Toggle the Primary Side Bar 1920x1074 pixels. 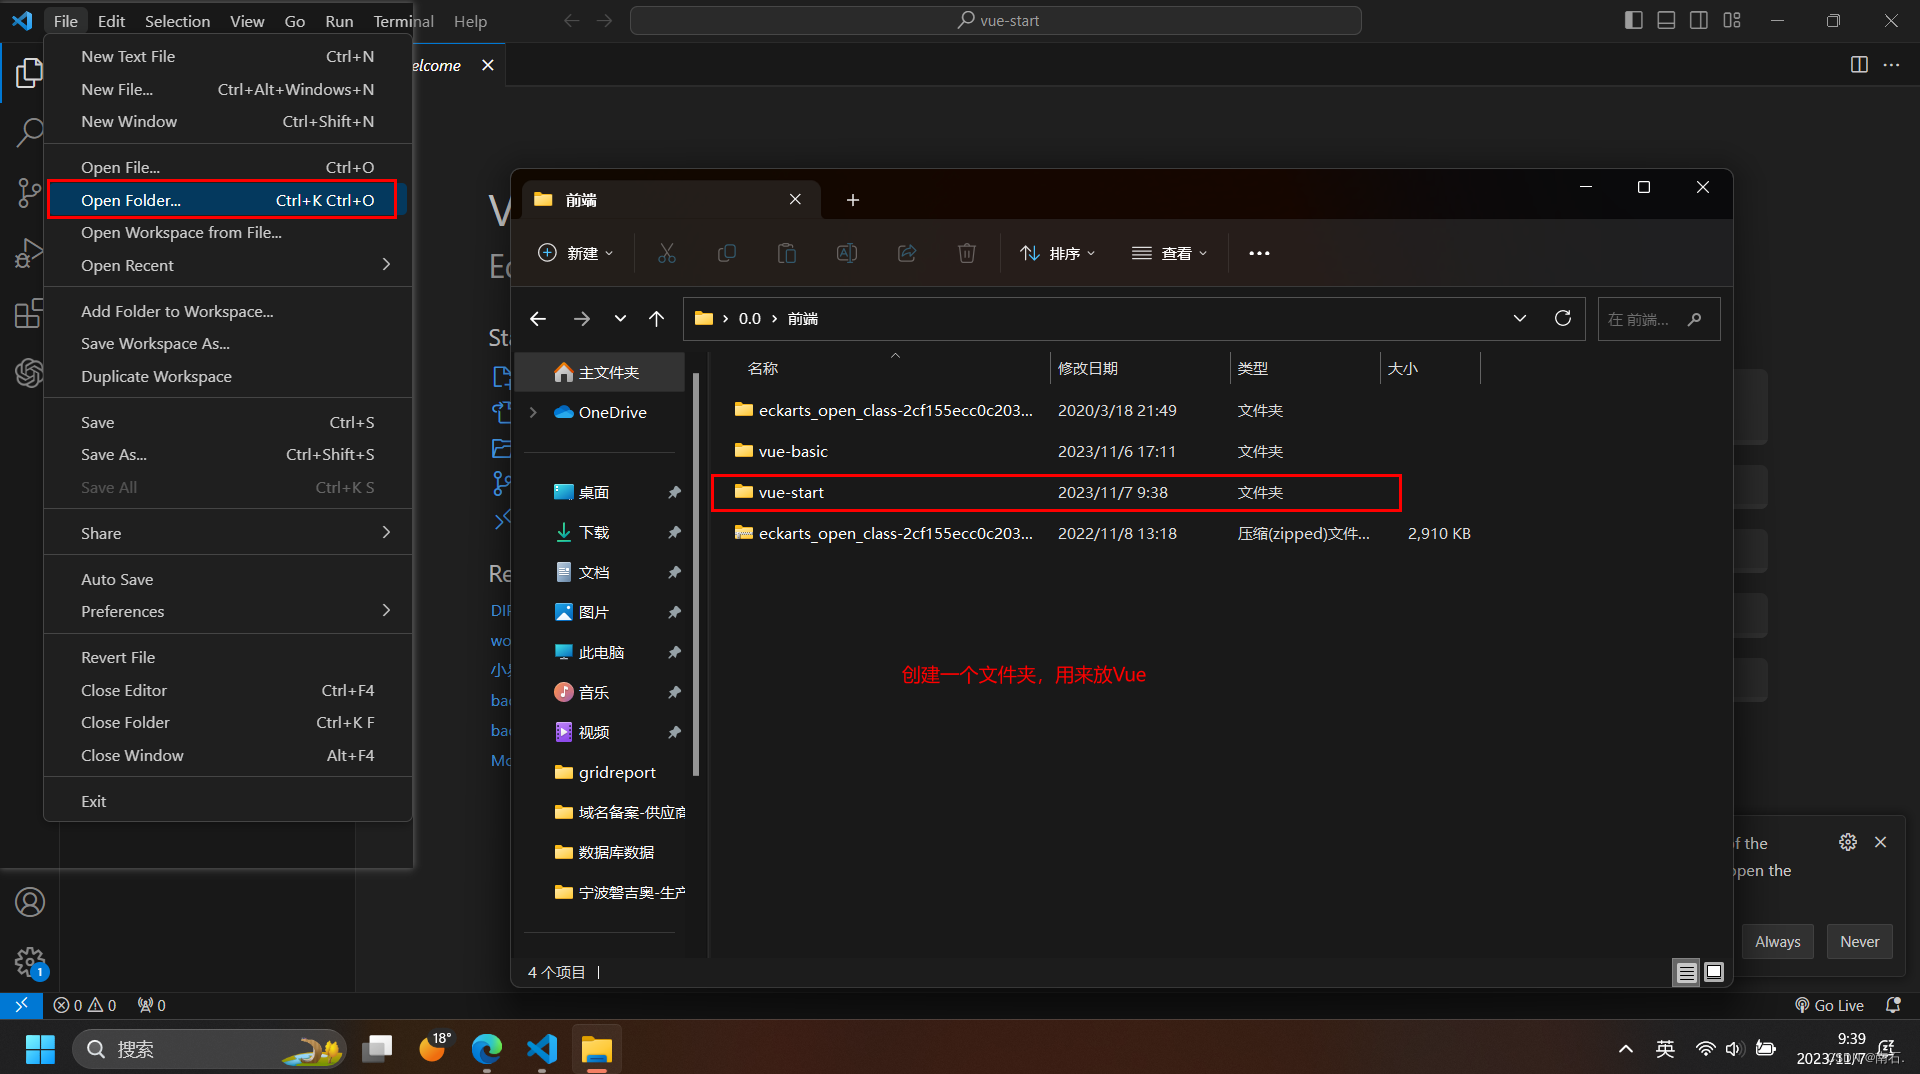(1633, 20)
